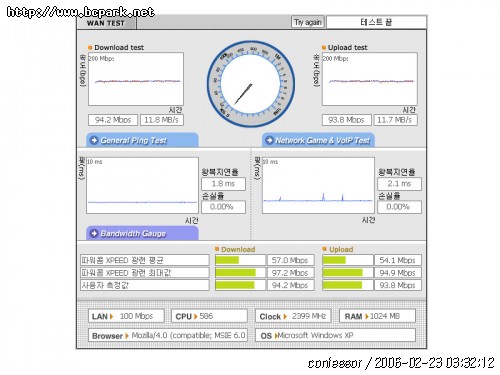Click the status field showing 테스트 끝
This screenshot has width=500, height=375.
(376, 22)
